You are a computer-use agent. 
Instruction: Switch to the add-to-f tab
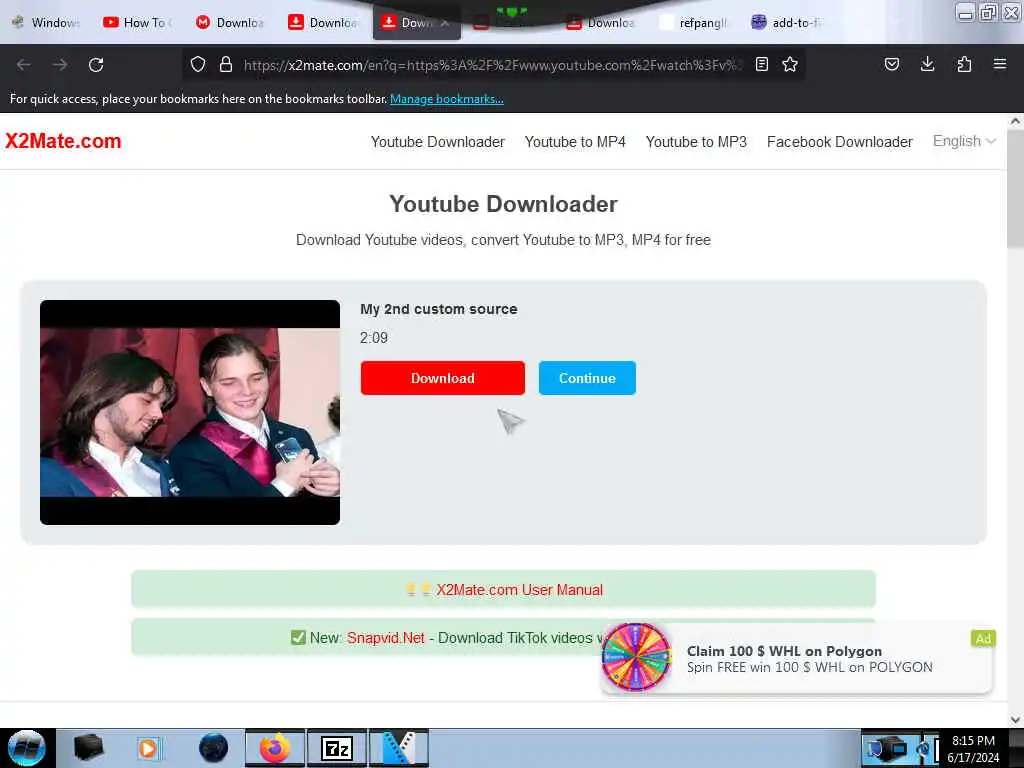(788, 23)
